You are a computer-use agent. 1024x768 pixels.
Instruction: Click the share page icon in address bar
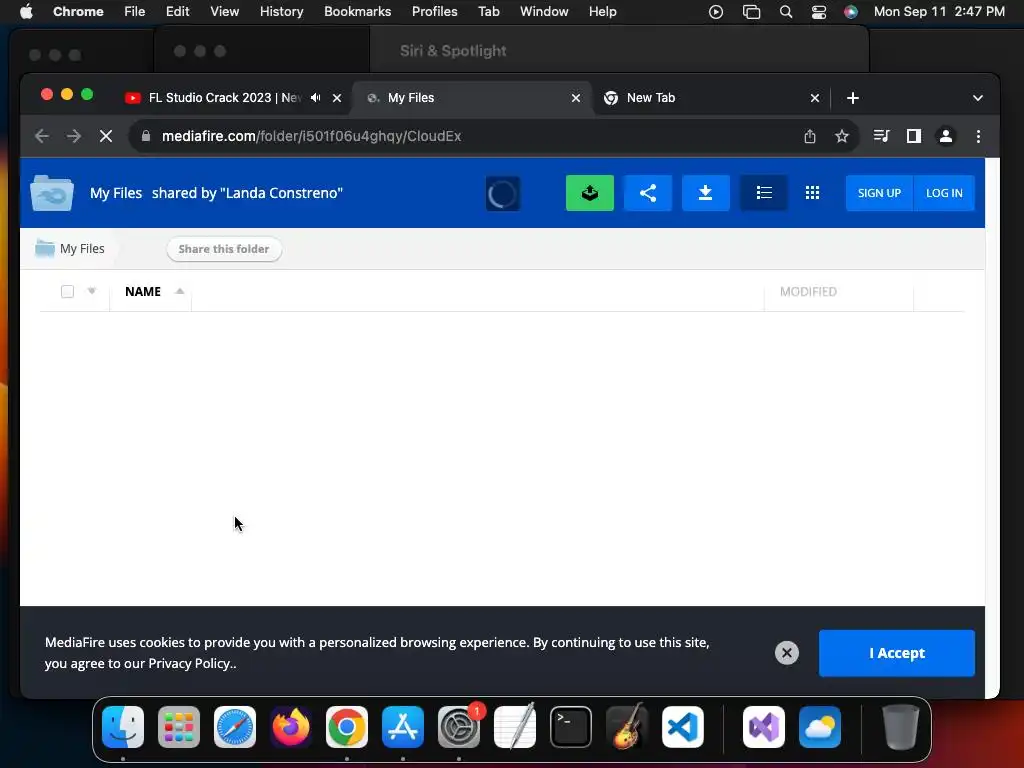[x=810, y=136]
